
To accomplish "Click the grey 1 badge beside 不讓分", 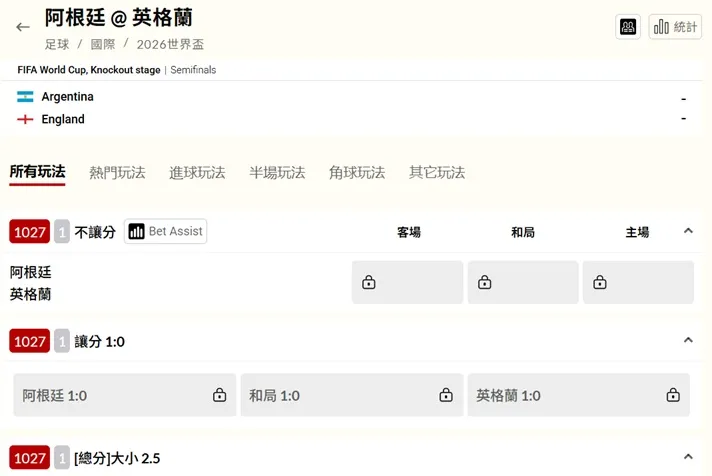I will coord(62,232).
